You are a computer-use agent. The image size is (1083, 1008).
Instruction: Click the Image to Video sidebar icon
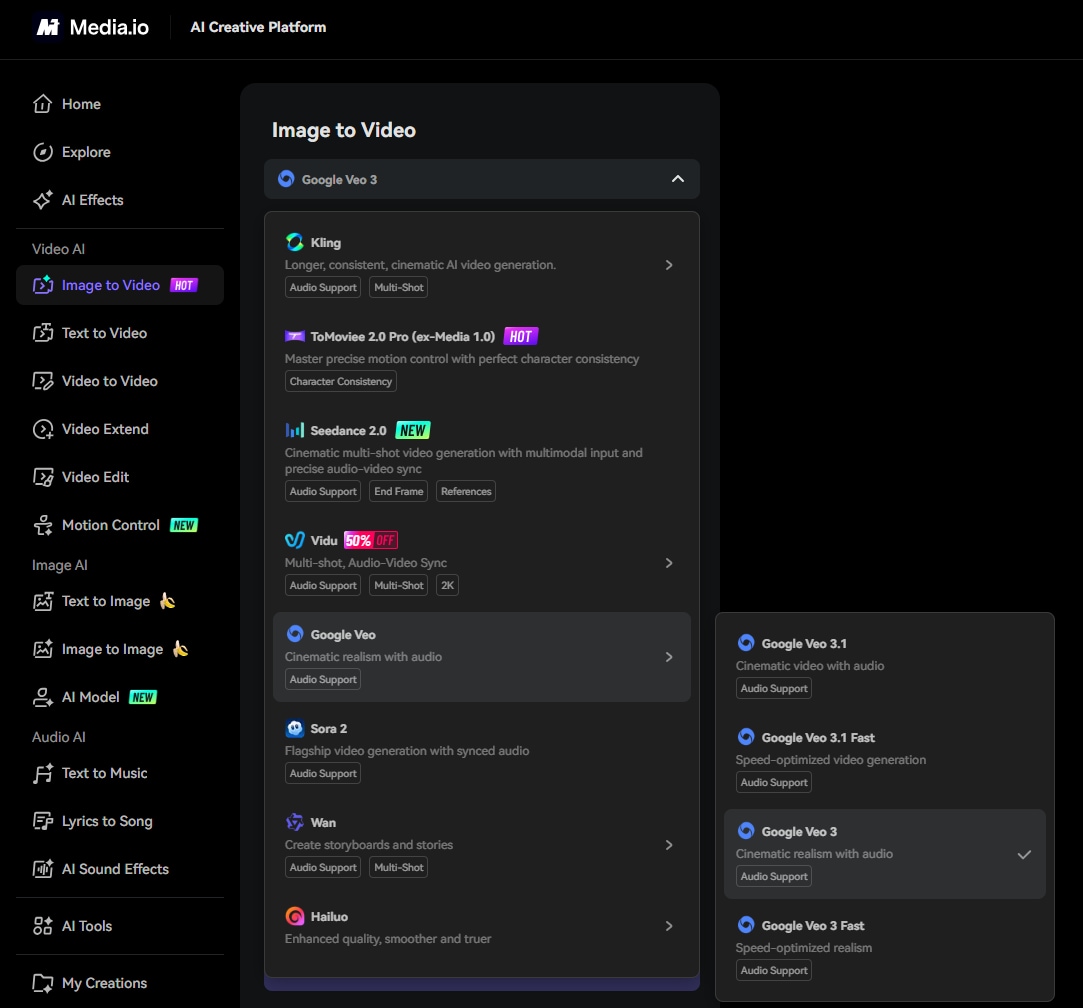point(43,285)
